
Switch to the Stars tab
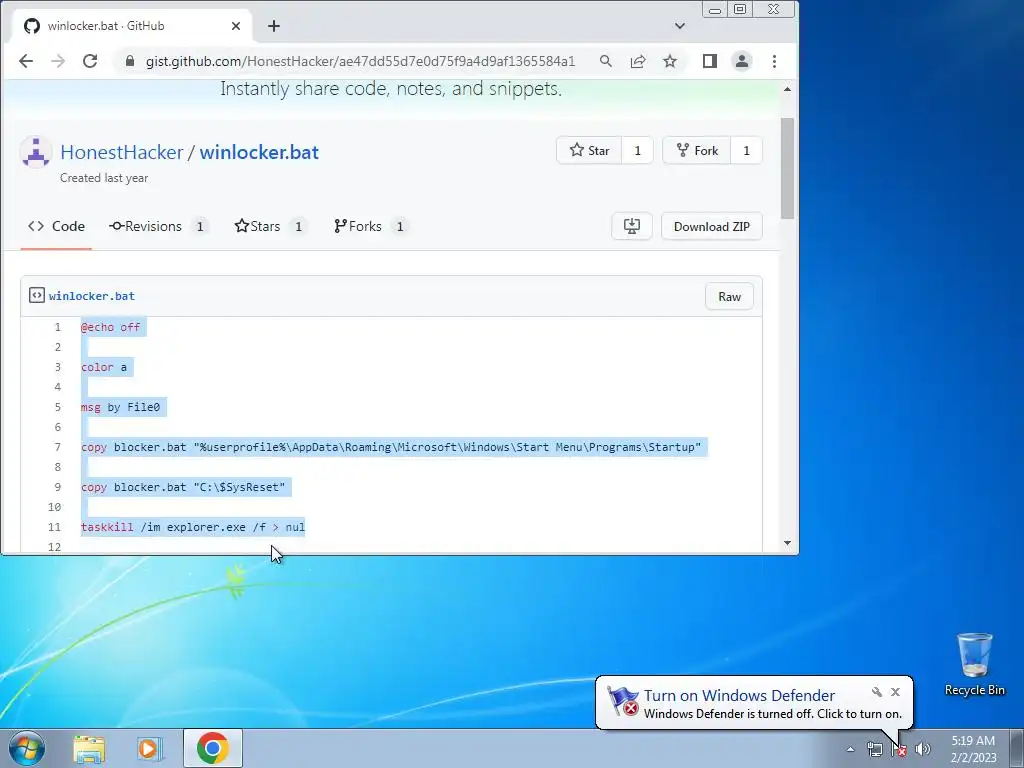[270, 226]
